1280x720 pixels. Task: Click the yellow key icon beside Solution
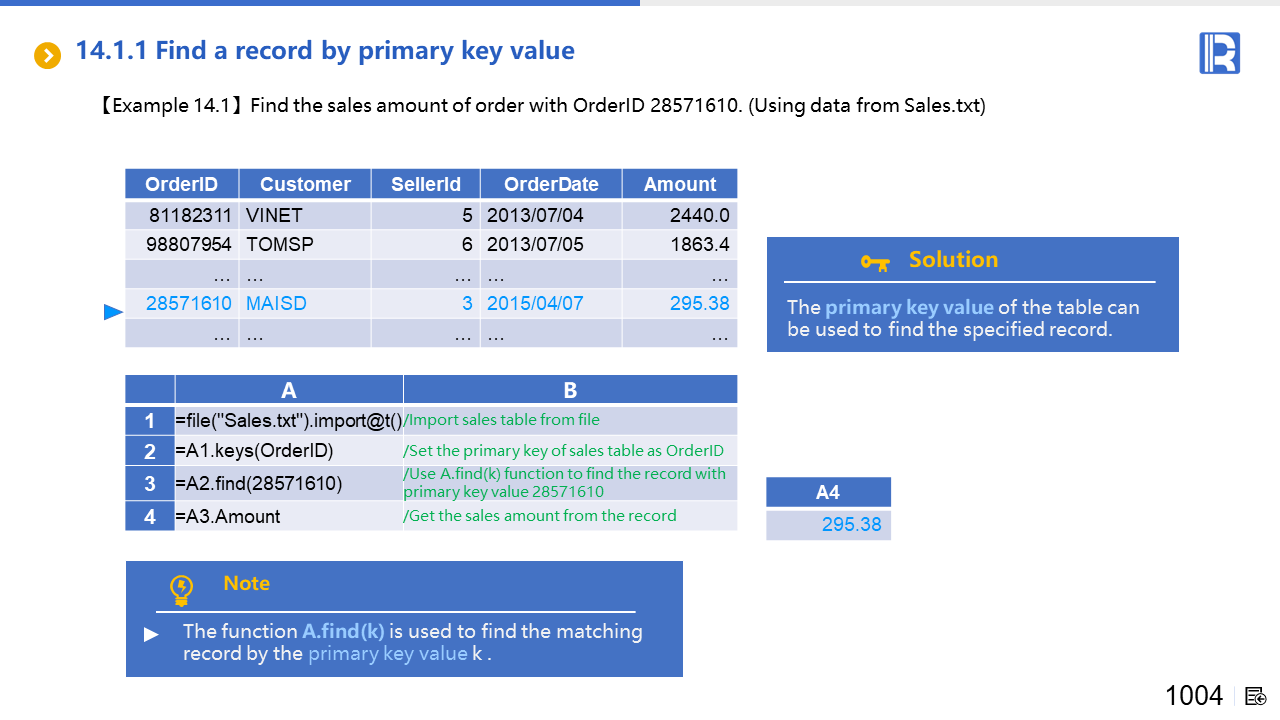pos(875,262)
